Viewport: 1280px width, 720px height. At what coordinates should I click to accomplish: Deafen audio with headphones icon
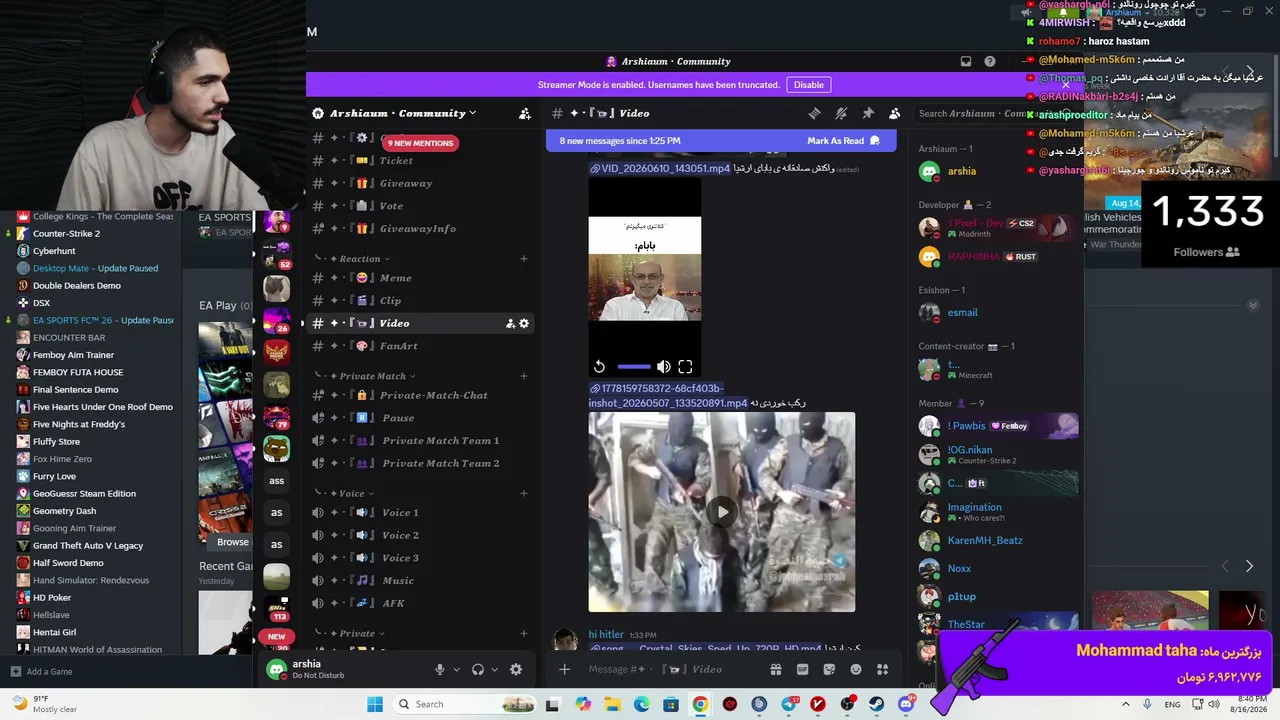click(478, 670)
